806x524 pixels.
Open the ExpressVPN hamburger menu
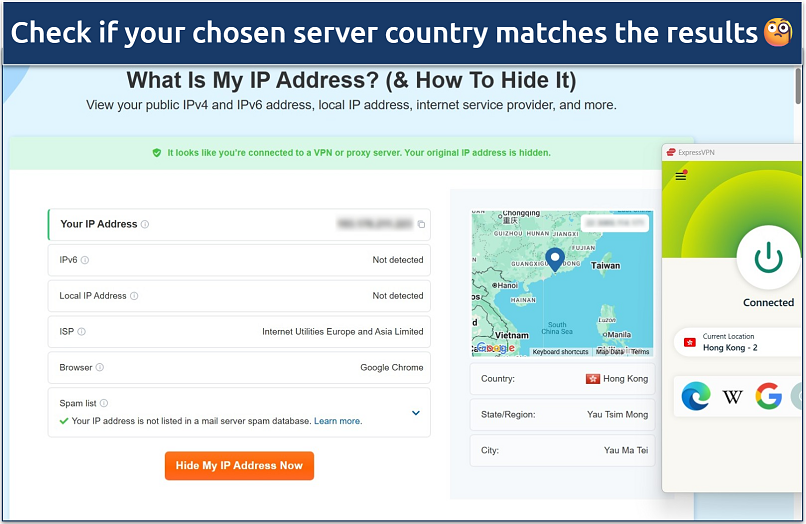(681, 176)
